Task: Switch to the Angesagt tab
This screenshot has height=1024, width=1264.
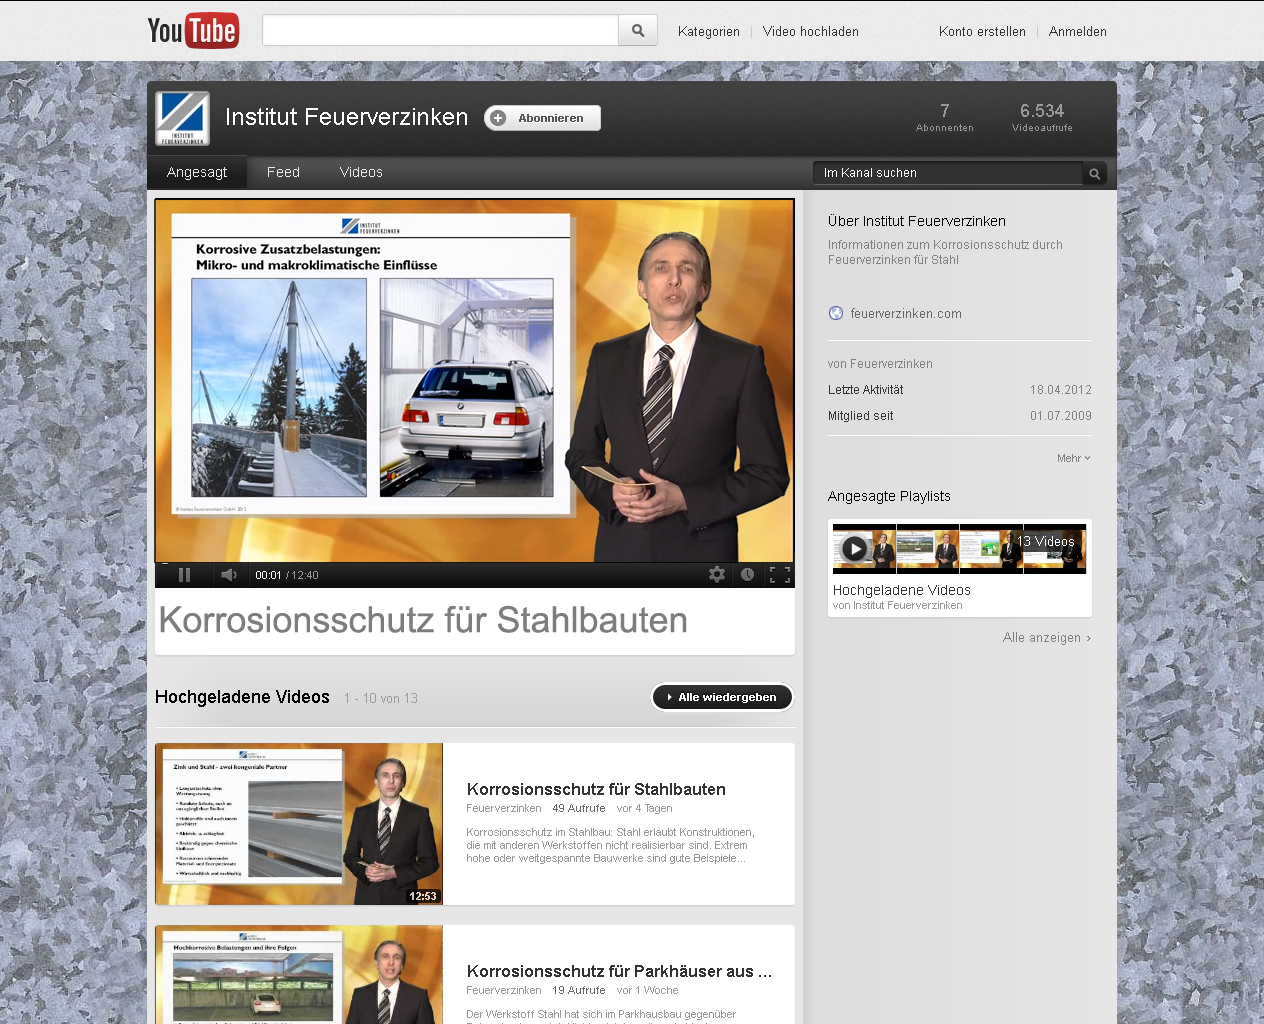Action: point(197,172)
